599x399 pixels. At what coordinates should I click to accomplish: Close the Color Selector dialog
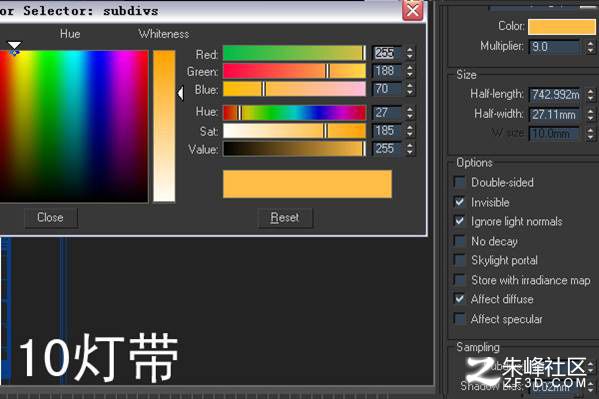point(413,10)
